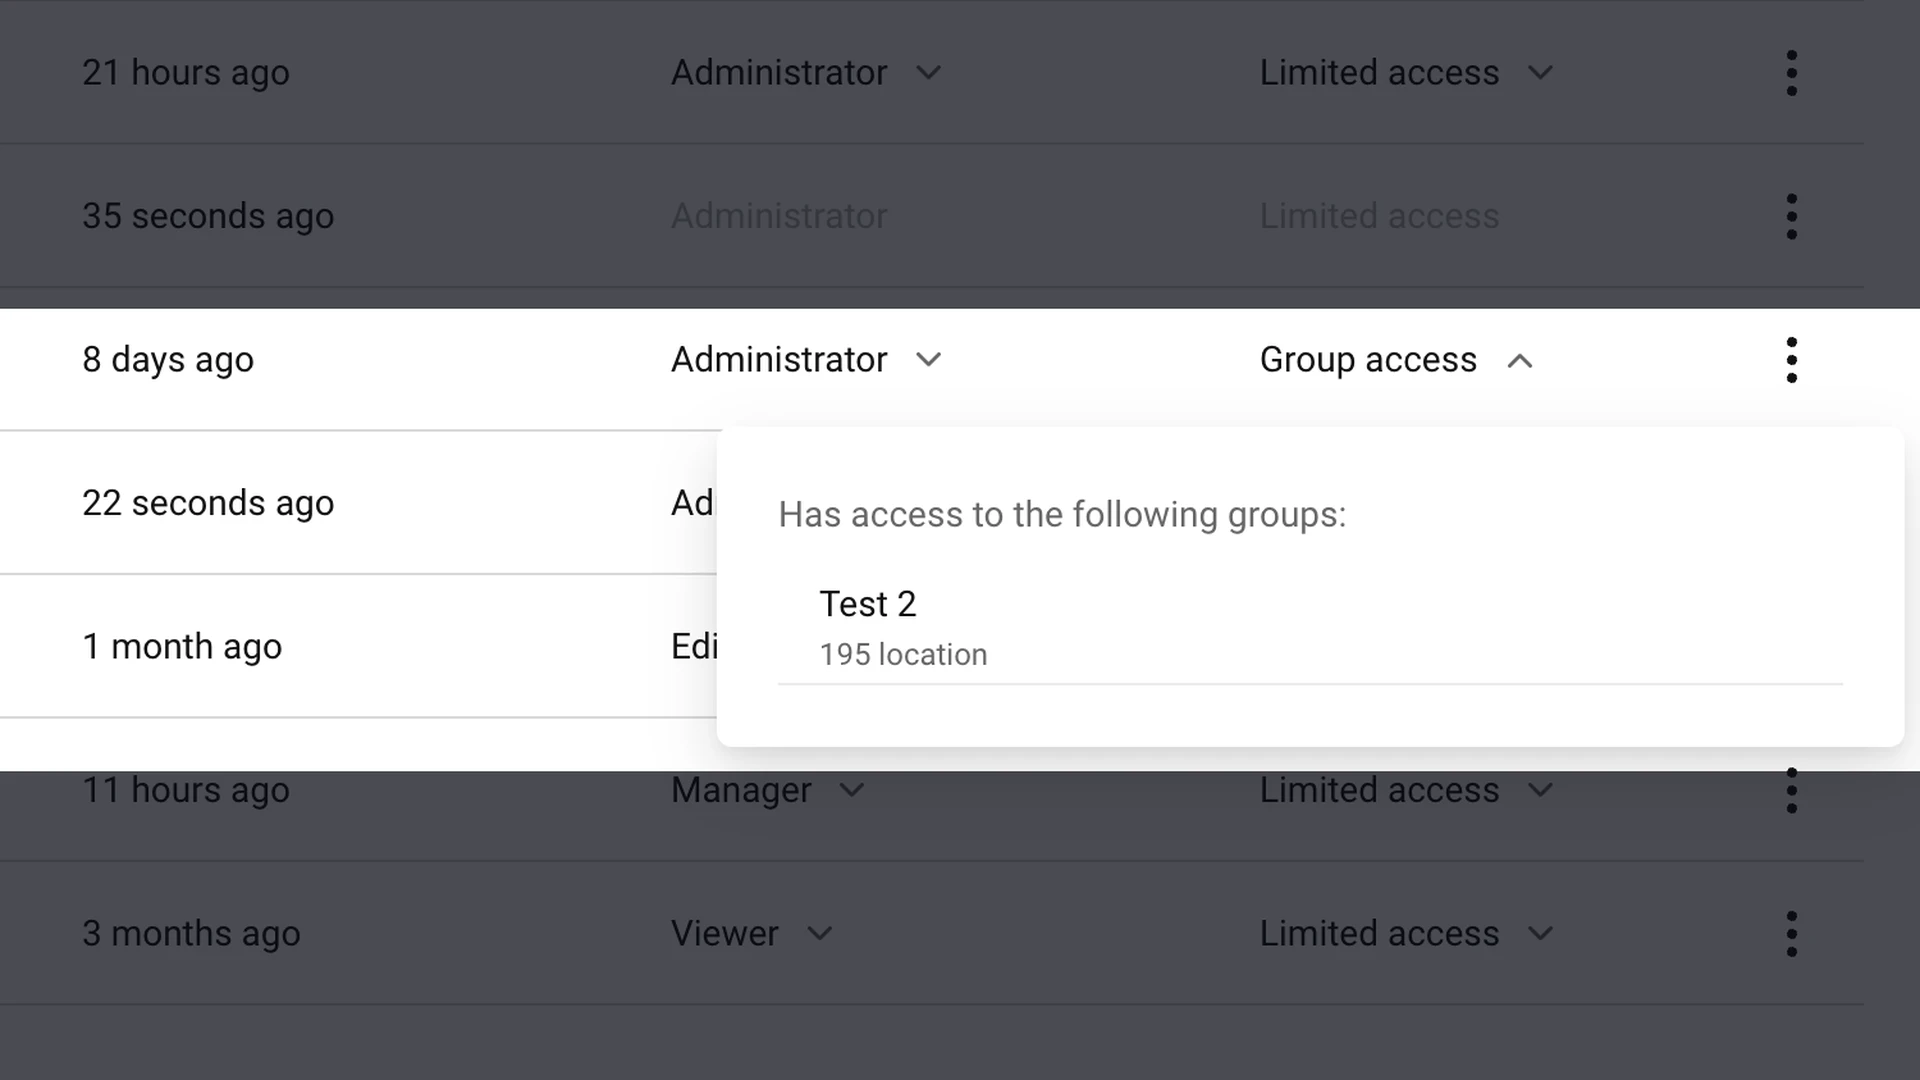This screenshot has height=1080, width=1920.
Task: Open three-dot menu for 8 days ago row
Action: click(1791, 360)
